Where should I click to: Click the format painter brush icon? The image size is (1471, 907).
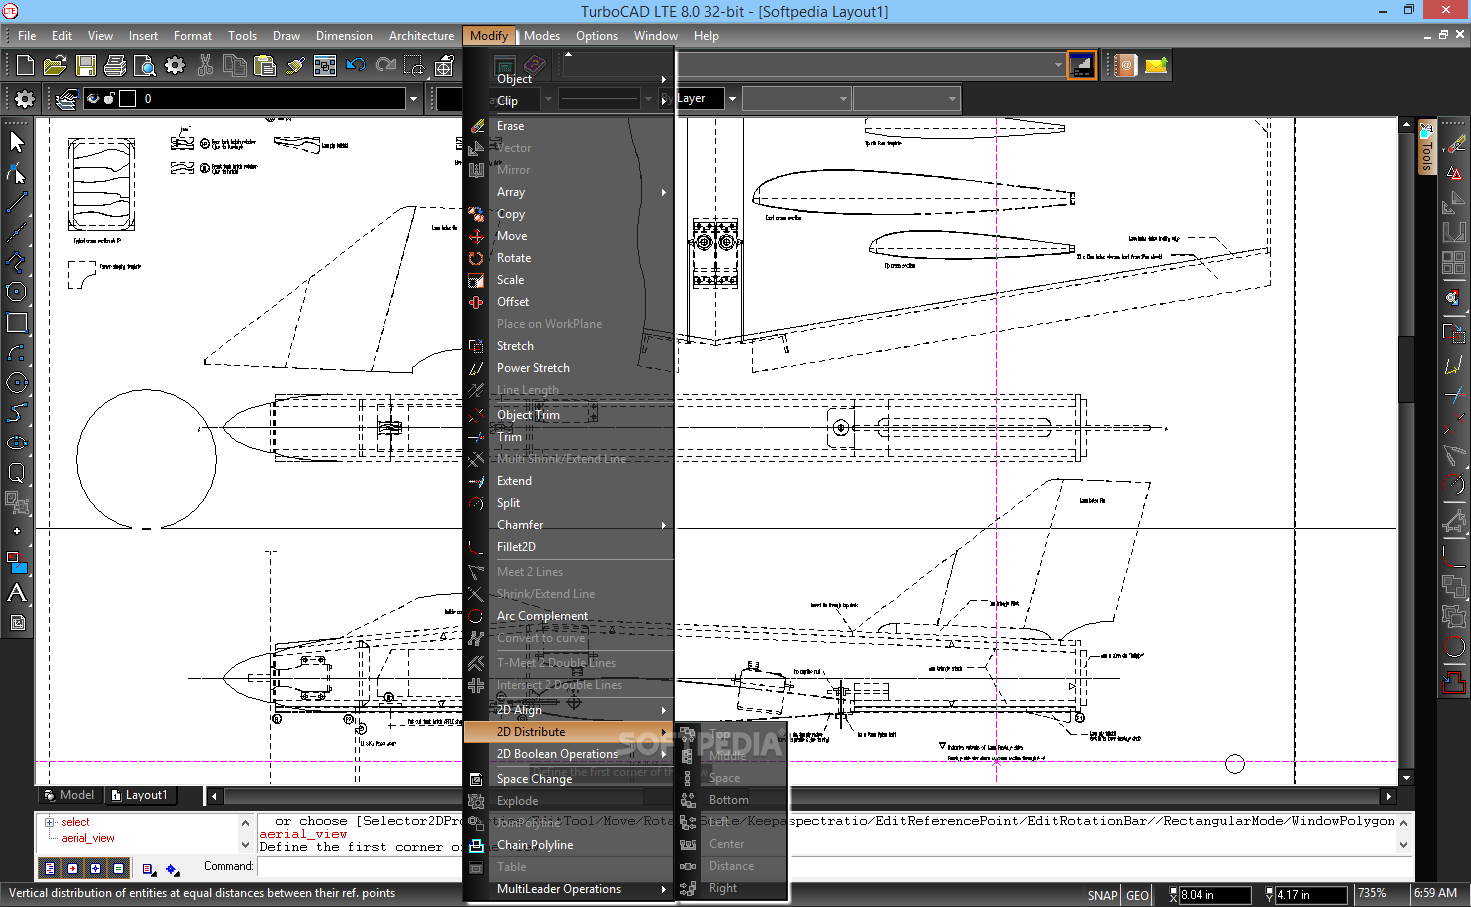click(295, 66)
